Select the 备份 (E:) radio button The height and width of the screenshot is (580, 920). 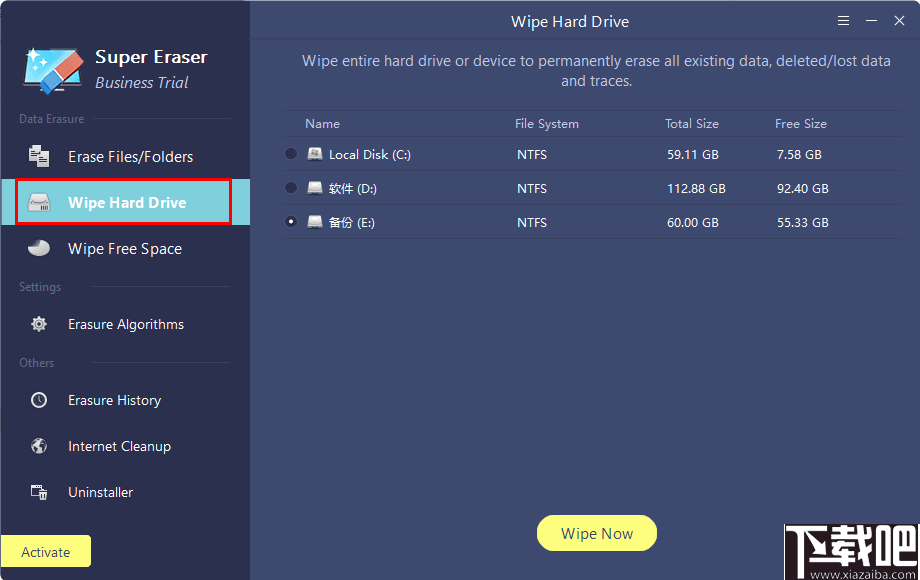tap(290, 222)
